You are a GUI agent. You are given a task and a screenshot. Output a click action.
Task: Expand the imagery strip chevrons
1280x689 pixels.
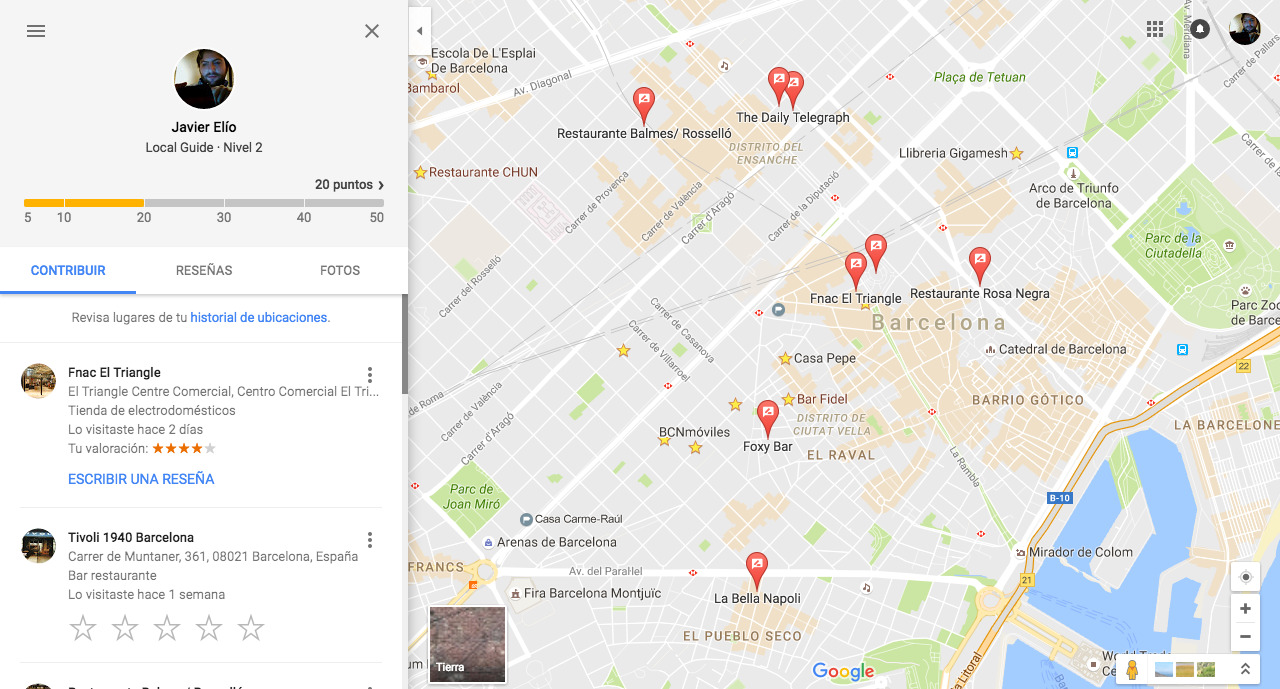[x=1245, y=669]
